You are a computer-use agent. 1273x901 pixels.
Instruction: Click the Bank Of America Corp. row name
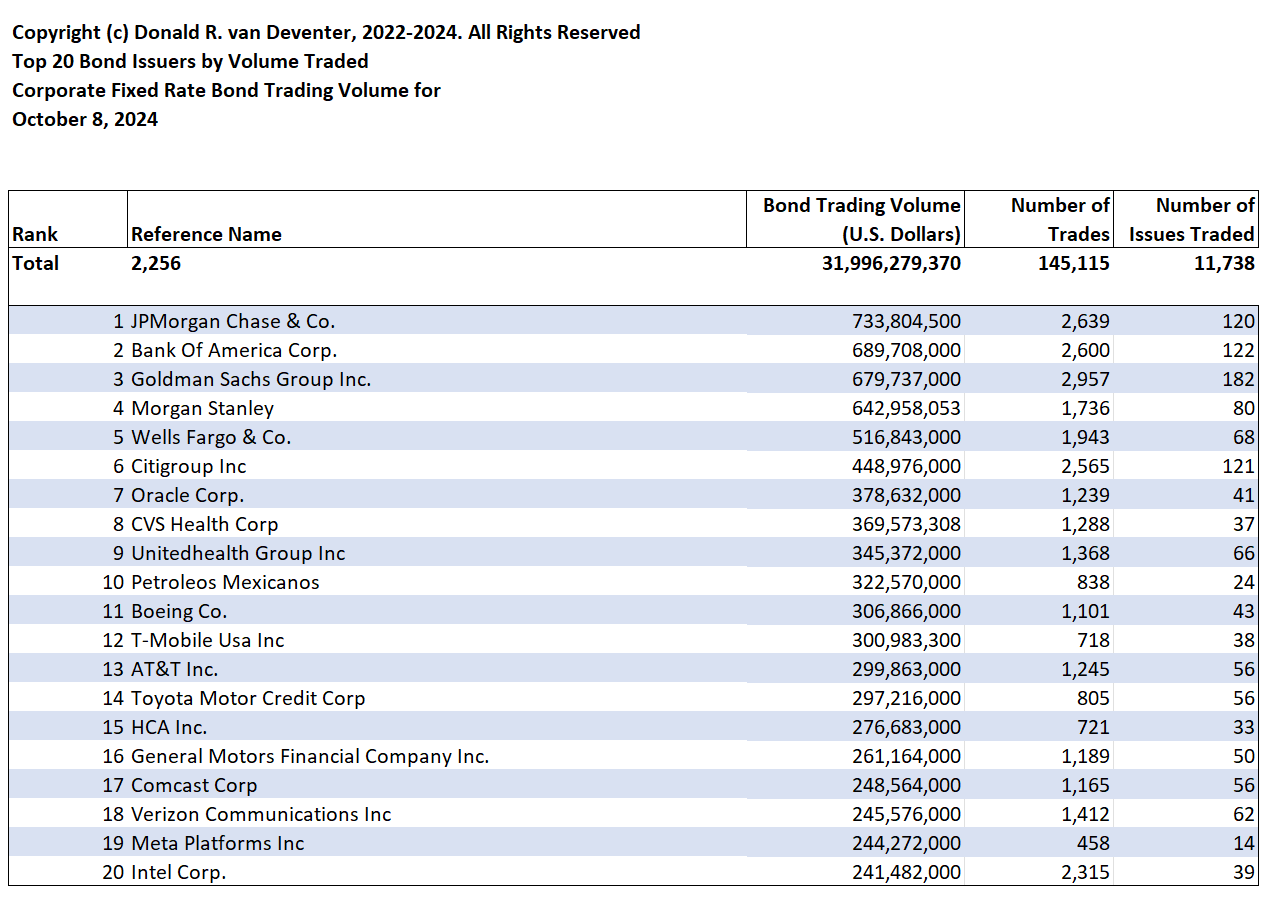tap(234, 350)
